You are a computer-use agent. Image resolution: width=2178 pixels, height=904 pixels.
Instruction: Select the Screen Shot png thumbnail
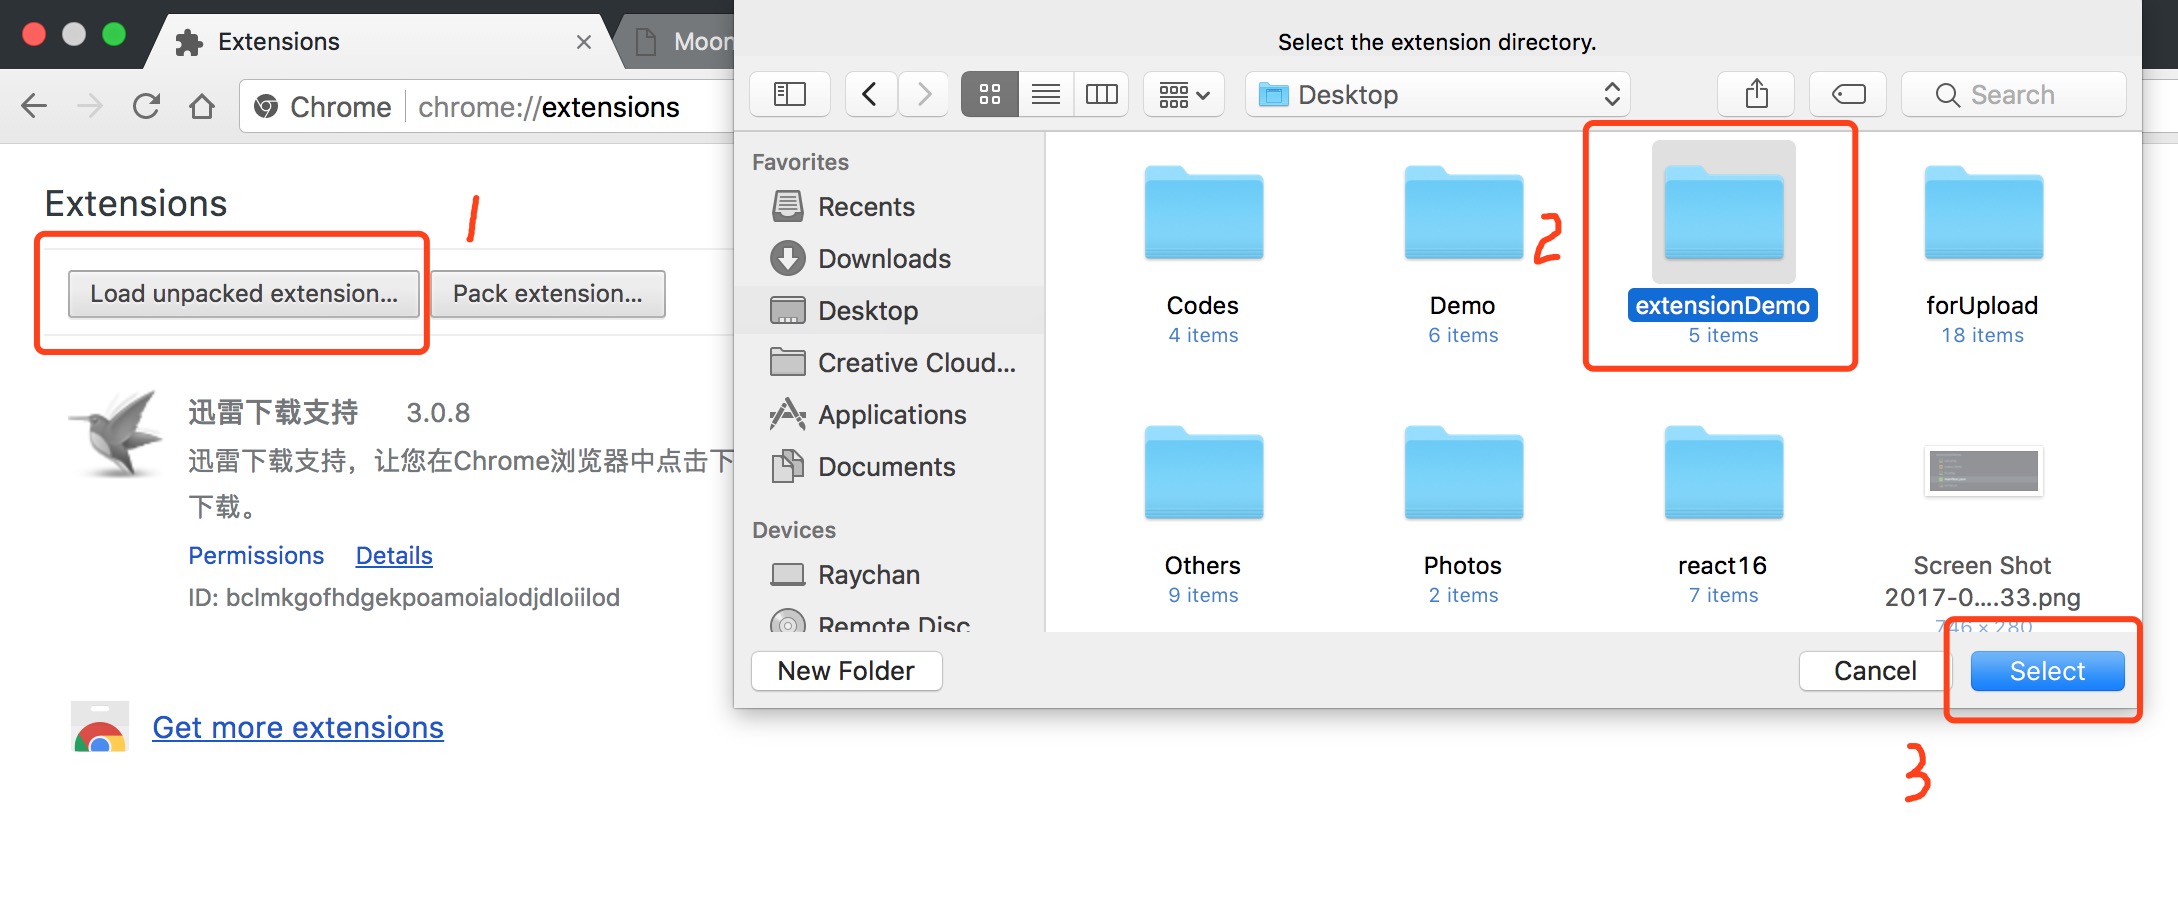click(1983, 471)
